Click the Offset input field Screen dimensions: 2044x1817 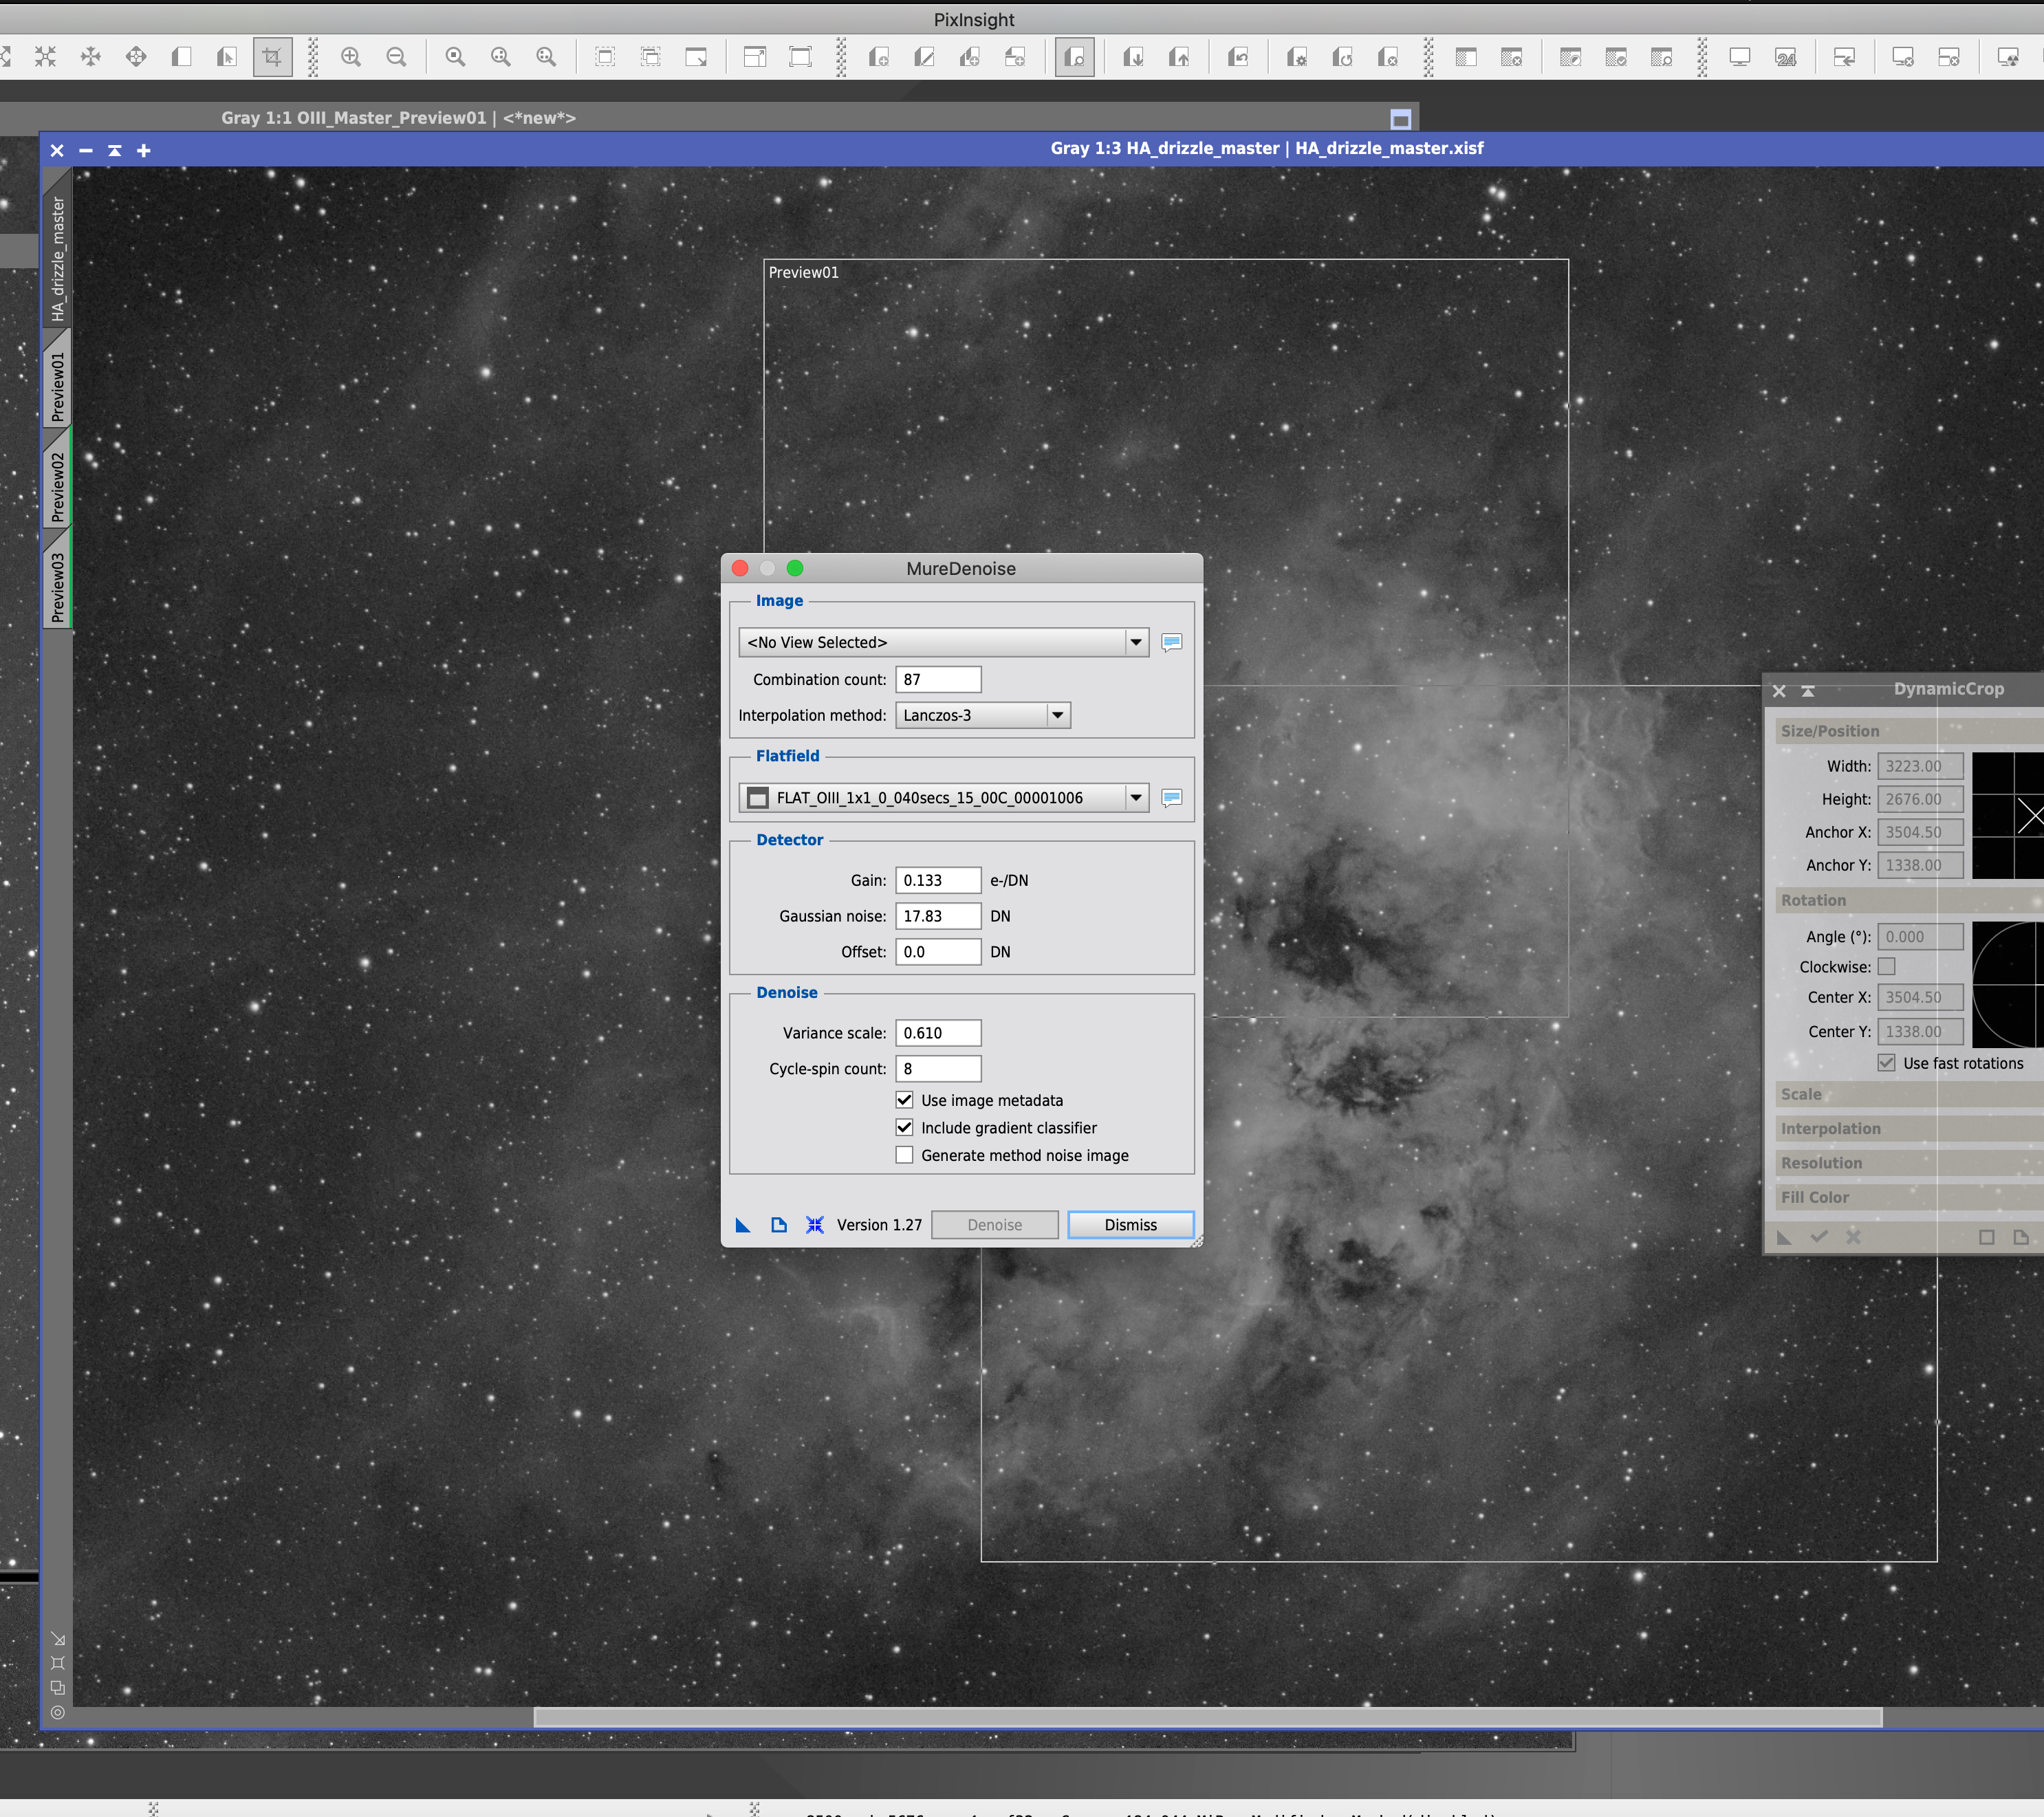938,952
